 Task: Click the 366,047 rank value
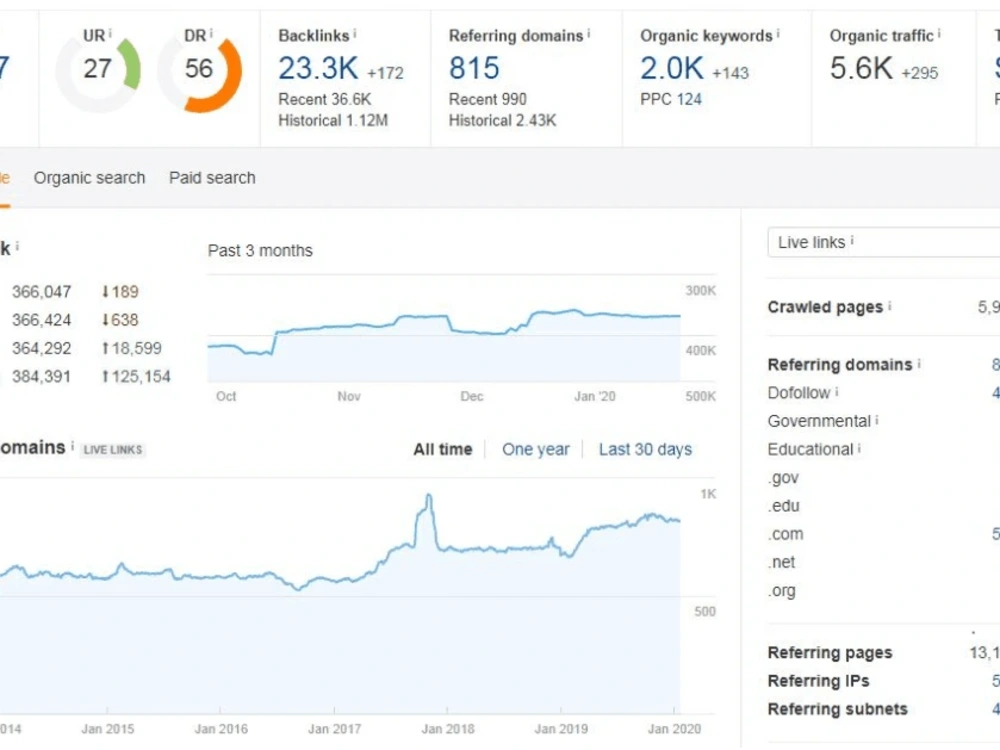point(41,292)
